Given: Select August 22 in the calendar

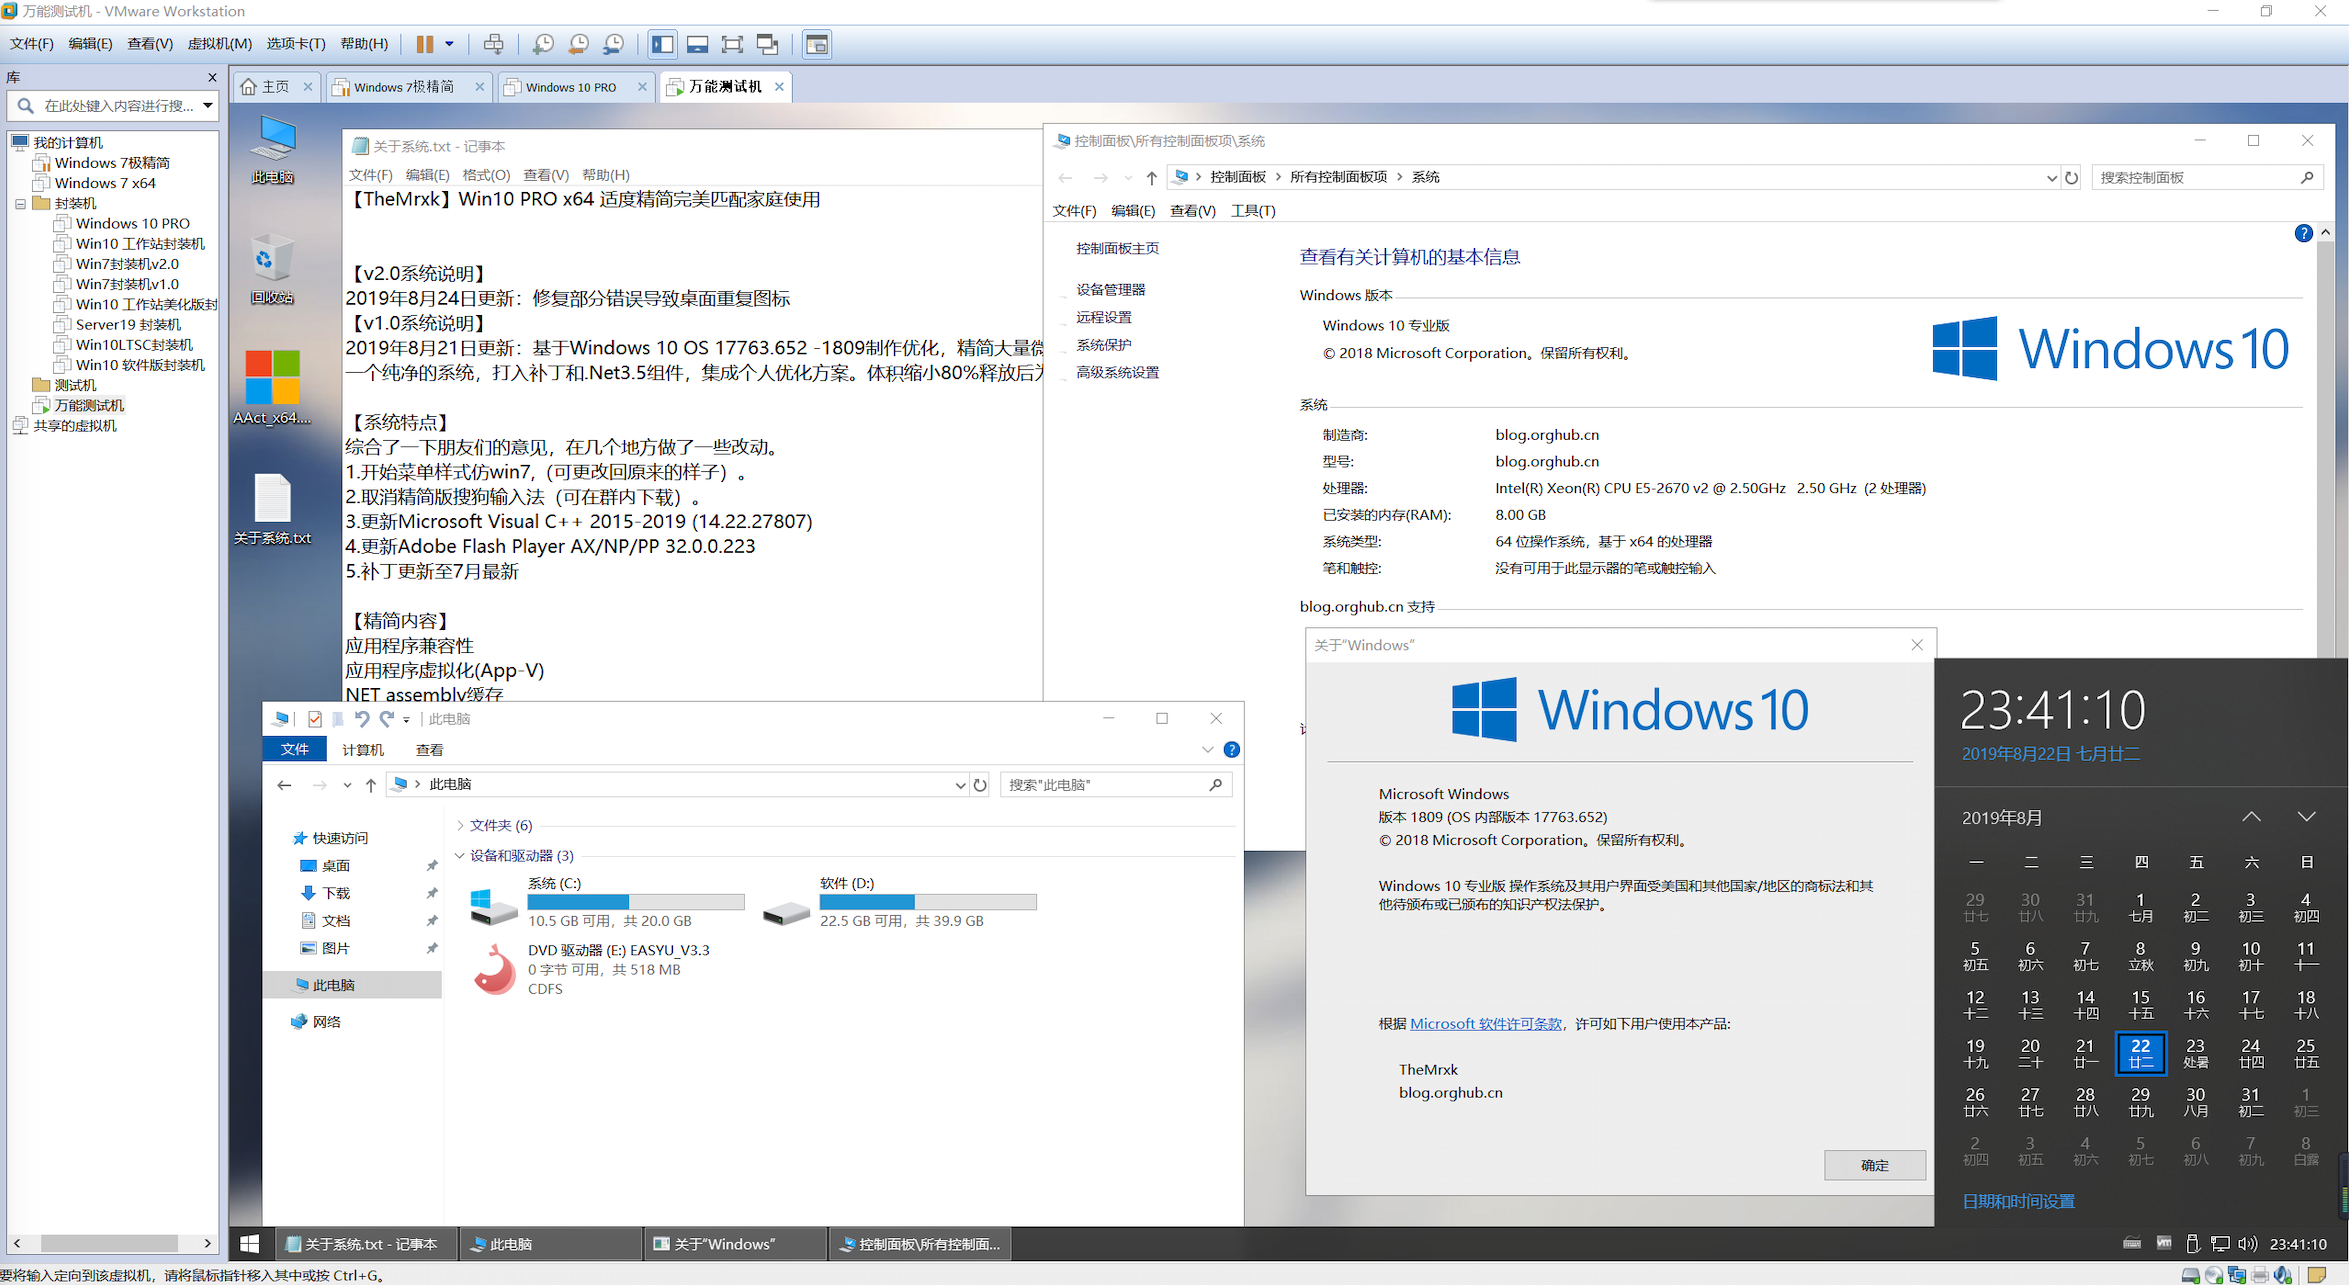Looking at the screenshot, I should [2140, 1053].
